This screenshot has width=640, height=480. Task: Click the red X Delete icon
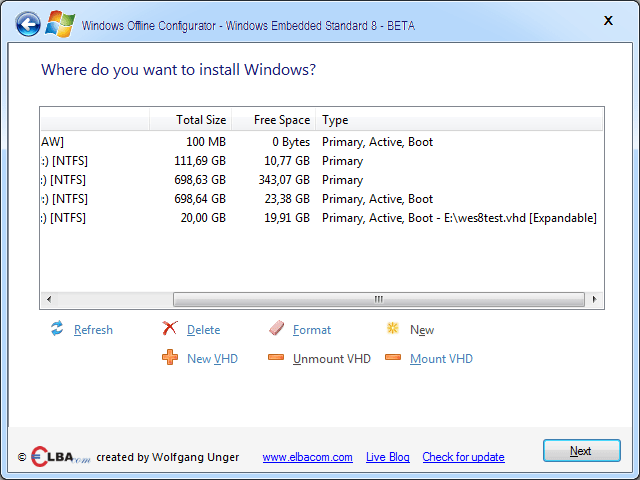[169, 328]
